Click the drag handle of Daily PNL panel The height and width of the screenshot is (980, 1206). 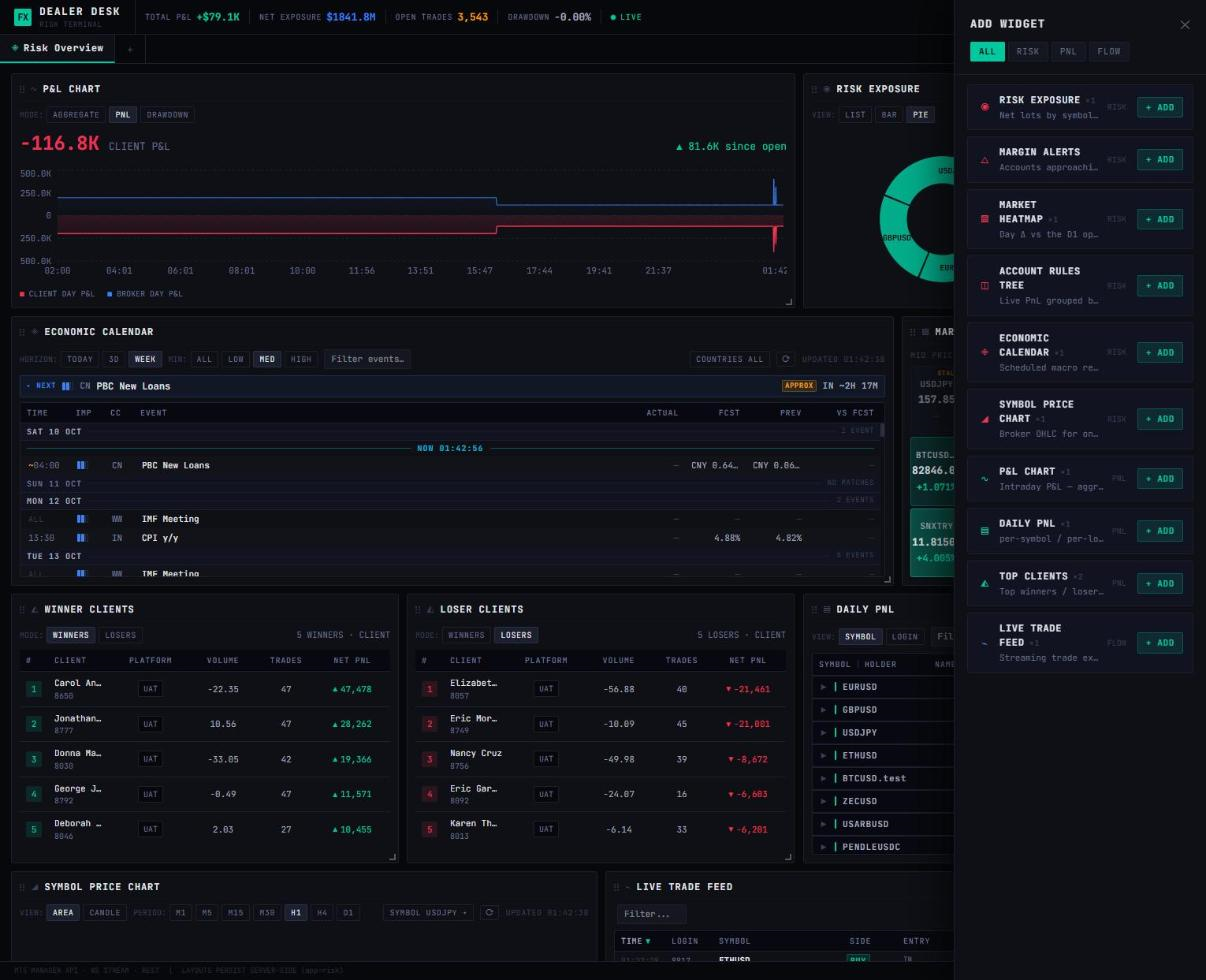[x=814, y=609]
